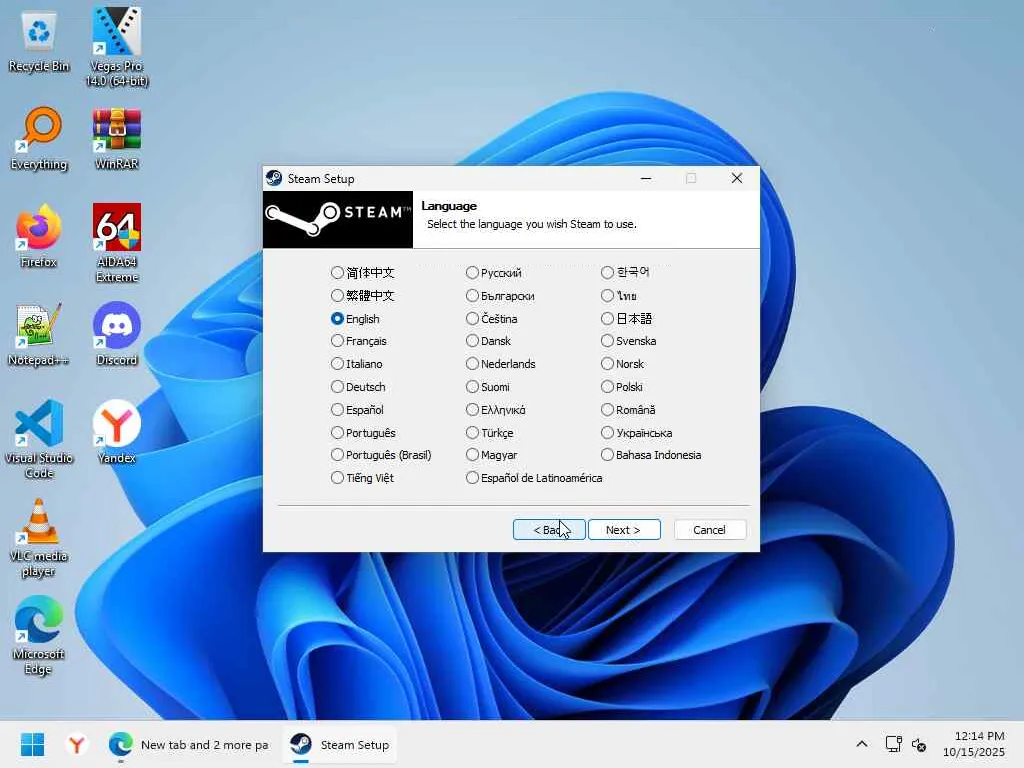Select Български language option
This screenshot has width=1024, height=768.
(501, 296)
